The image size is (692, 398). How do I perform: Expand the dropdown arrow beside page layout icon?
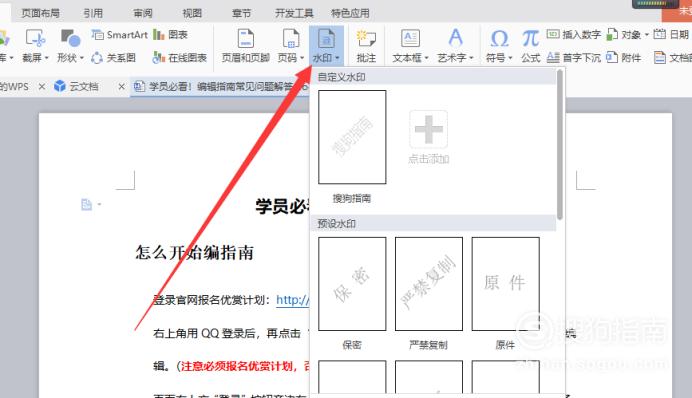[x=99, y=204]
